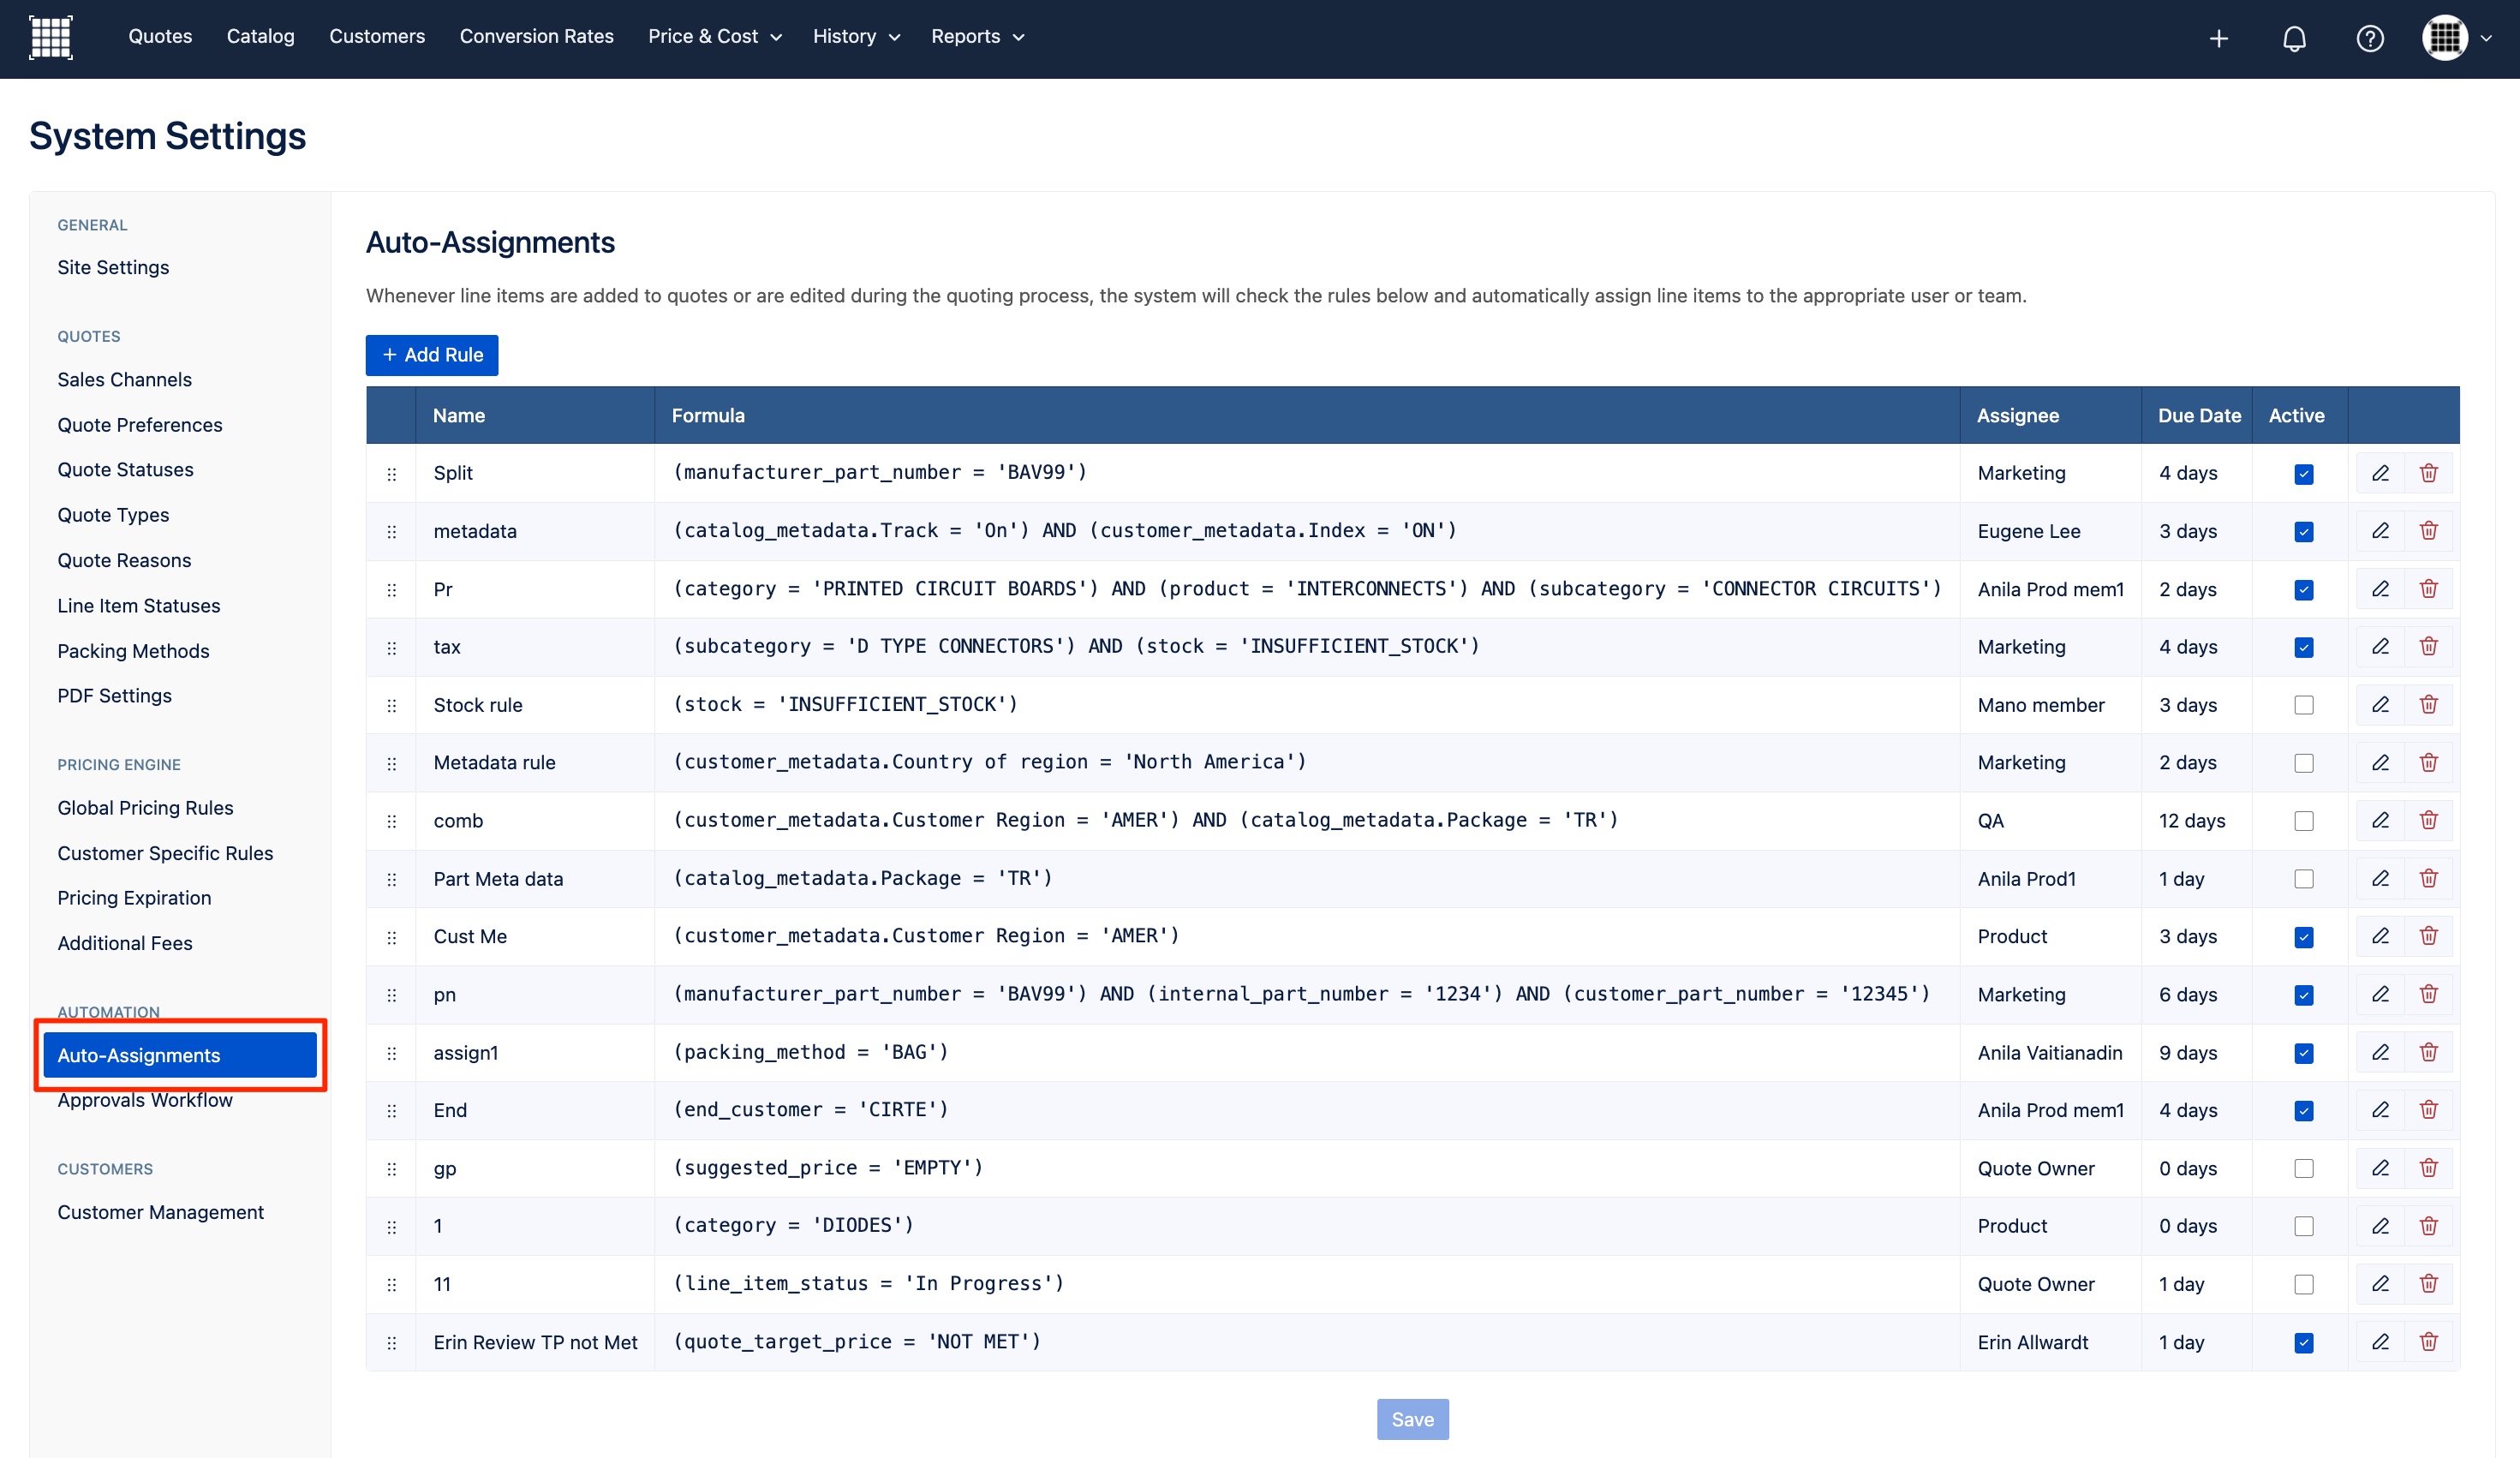Edit the Split rule with pencil icon
This screenshot has width=2520, height=1458.
coord(2380,473)
